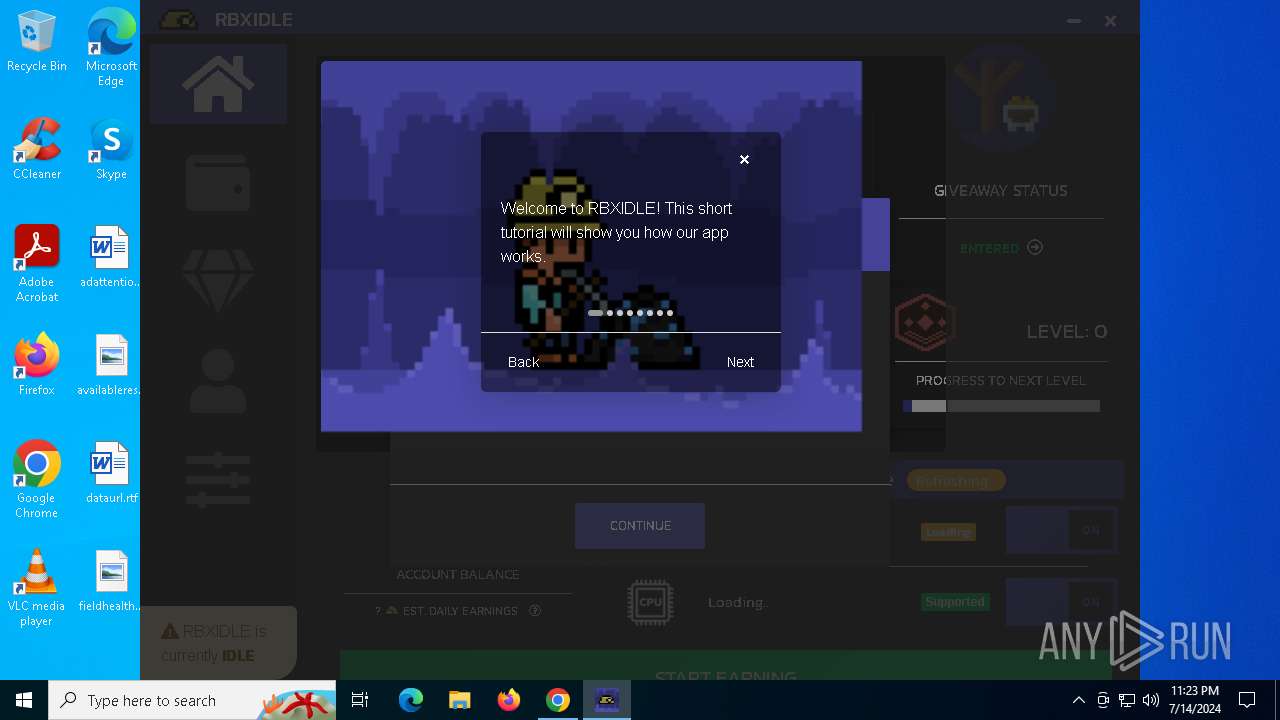This screenshot has height=720, width=1280.
Task: Open volume control in system tray
Action: tap(1150, 700)
